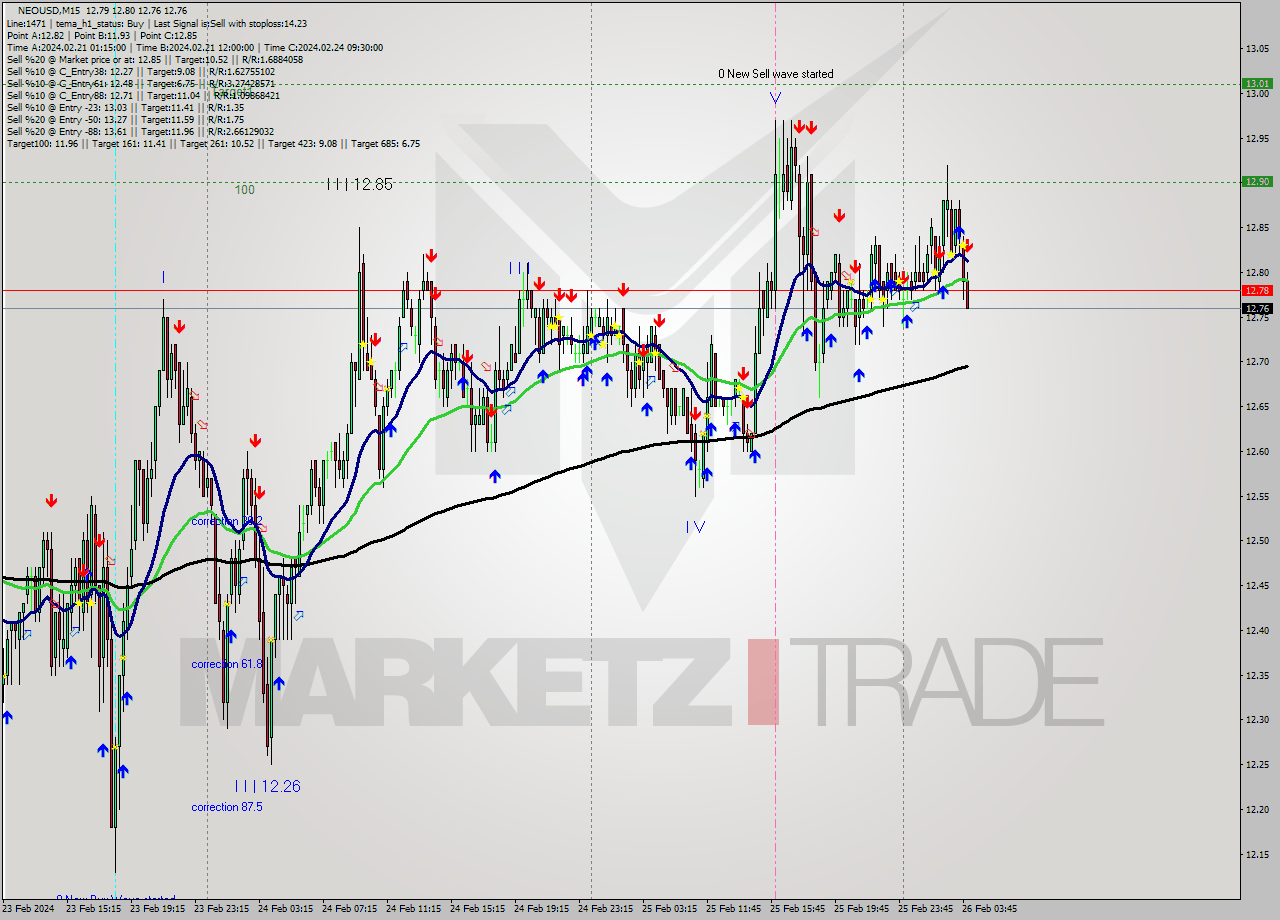Click the '24 Feb 19:15' time label
This screenshot has width=1280, height=920.
[x=541, y=909]
